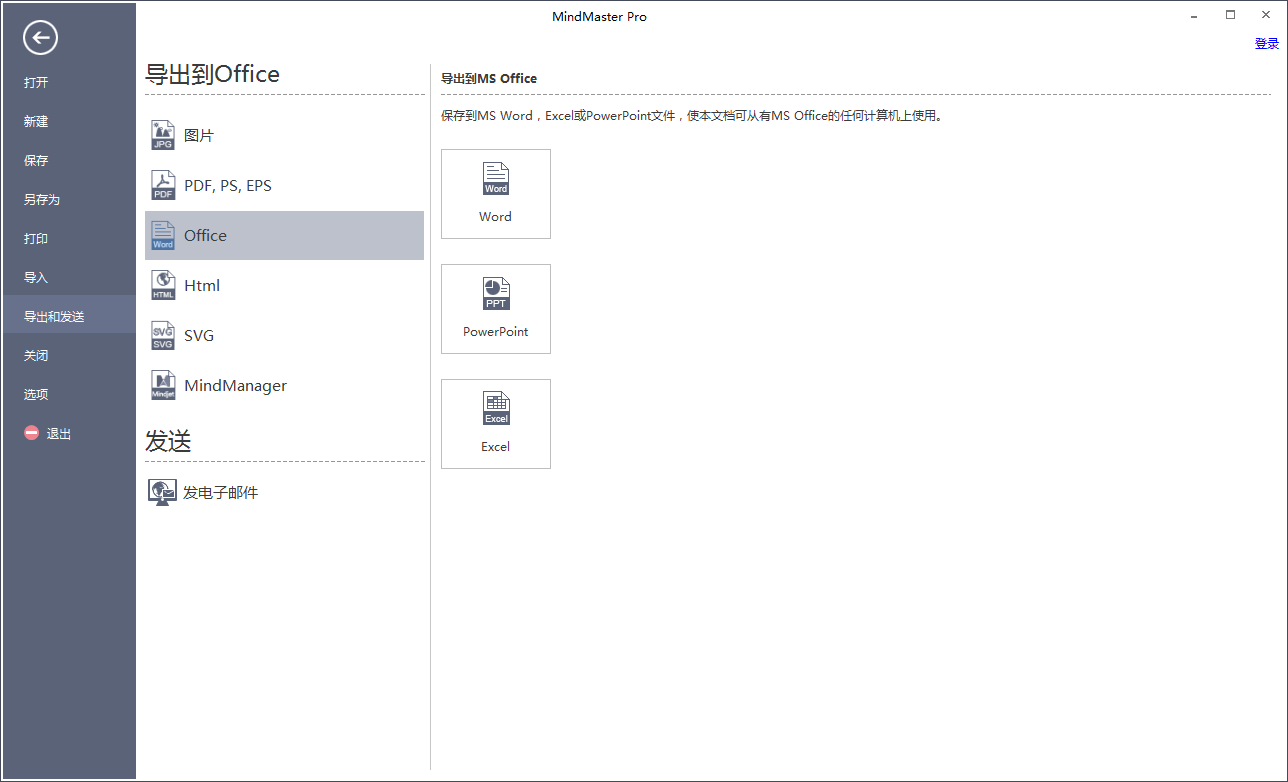Click the Excel button label

tap(495, 446)
